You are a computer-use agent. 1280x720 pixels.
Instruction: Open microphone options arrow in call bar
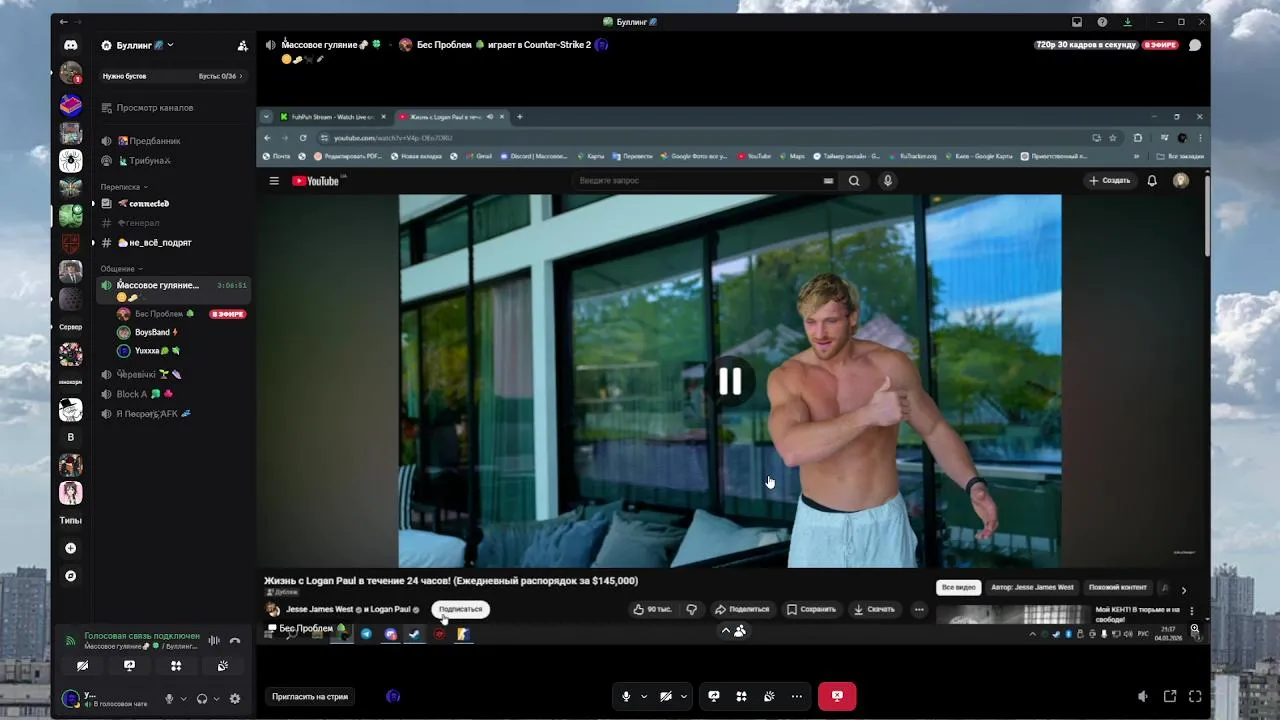pyautogui.click(x=644, y=696)
